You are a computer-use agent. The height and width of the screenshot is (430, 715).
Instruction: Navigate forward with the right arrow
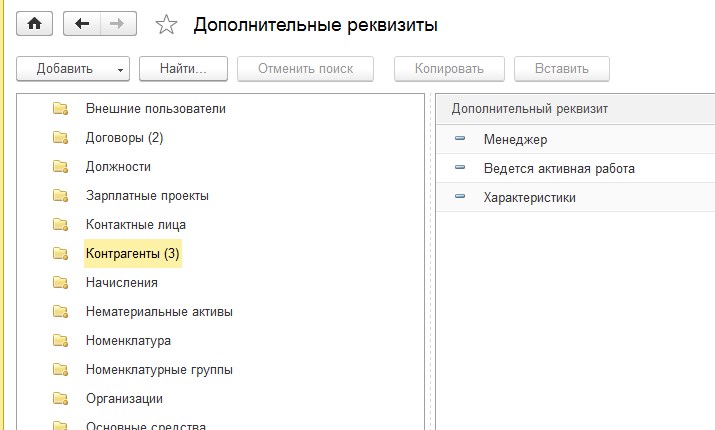(118, 24)
